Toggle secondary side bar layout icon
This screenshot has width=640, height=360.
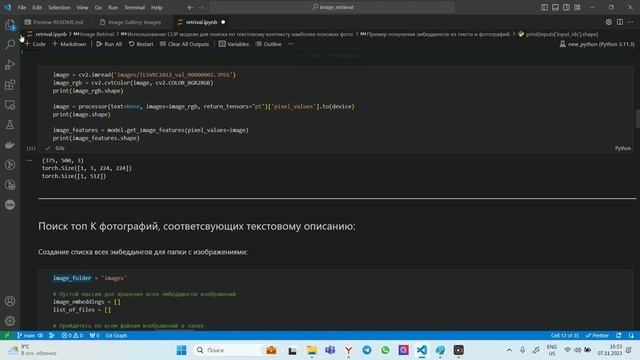[x=566, y=7]
